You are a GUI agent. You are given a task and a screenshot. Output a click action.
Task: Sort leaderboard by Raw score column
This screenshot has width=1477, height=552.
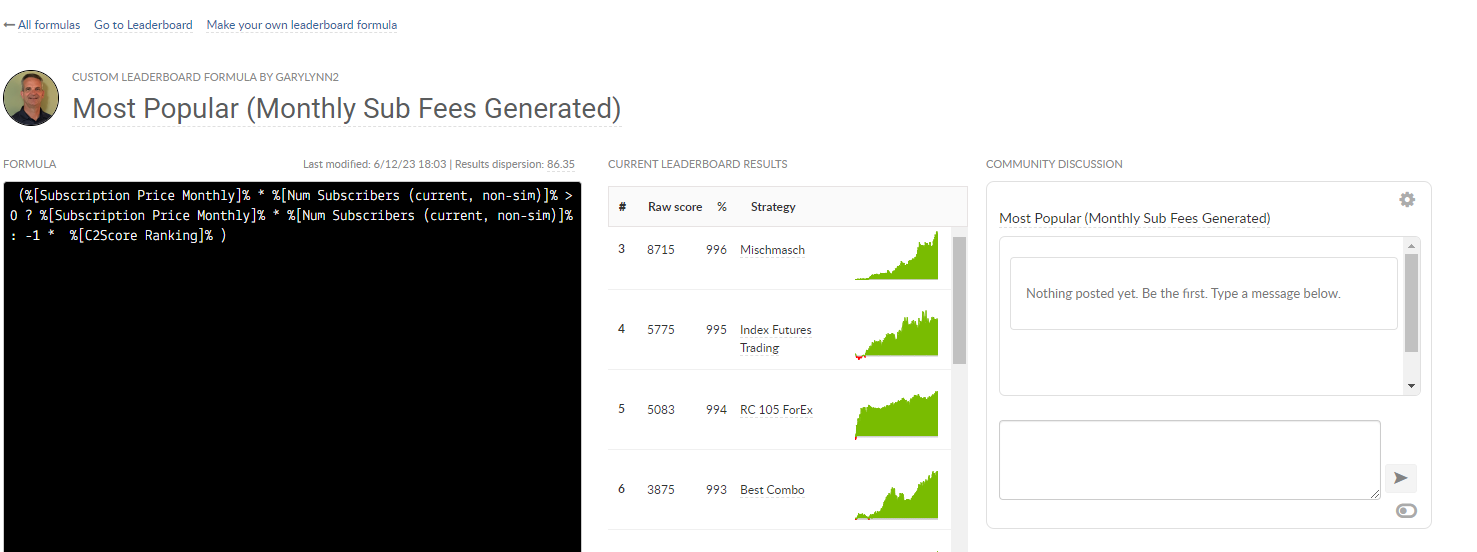click(x=675, y=207)
